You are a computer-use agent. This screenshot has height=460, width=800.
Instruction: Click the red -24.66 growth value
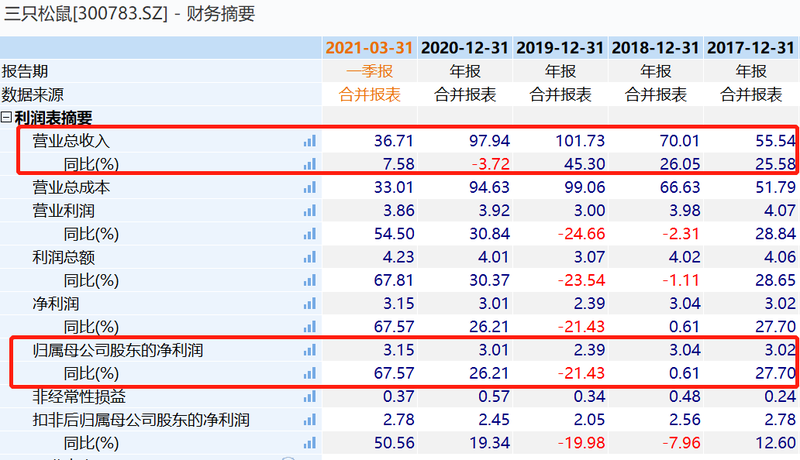(x=581, y=234)
